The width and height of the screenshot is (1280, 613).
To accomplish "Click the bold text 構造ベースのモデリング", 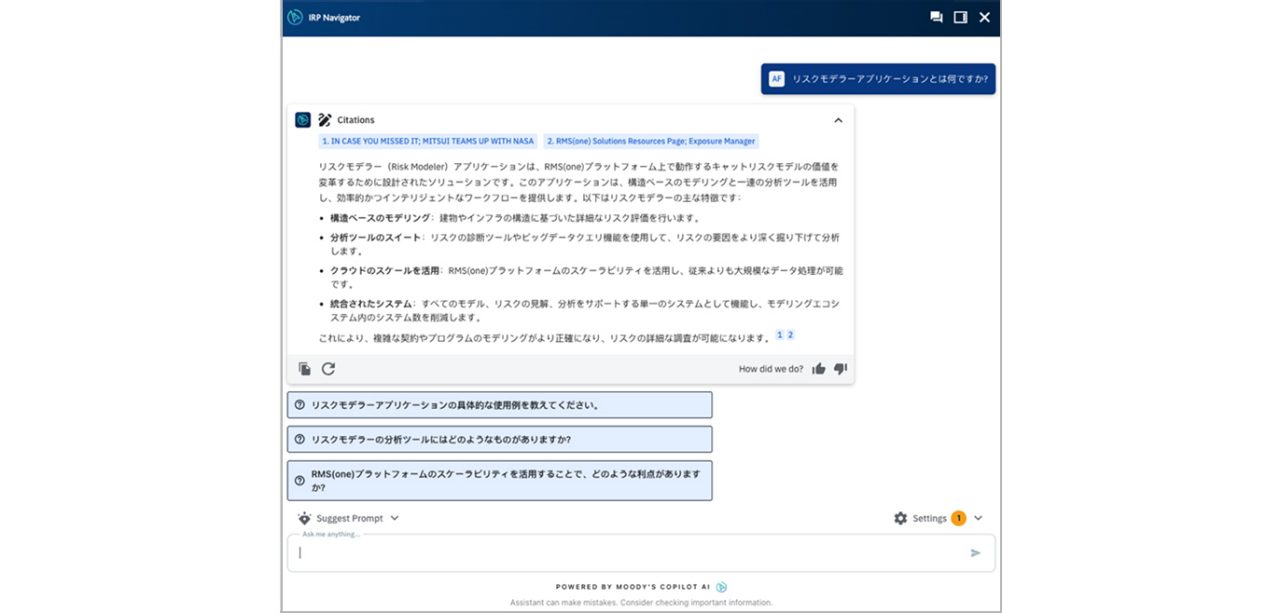I will point(380,218).
